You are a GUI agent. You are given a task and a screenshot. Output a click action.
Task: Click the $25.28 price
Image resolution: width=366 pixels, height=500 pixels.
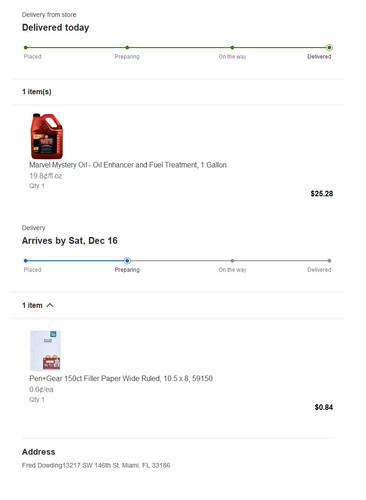[x=322, y=194]
